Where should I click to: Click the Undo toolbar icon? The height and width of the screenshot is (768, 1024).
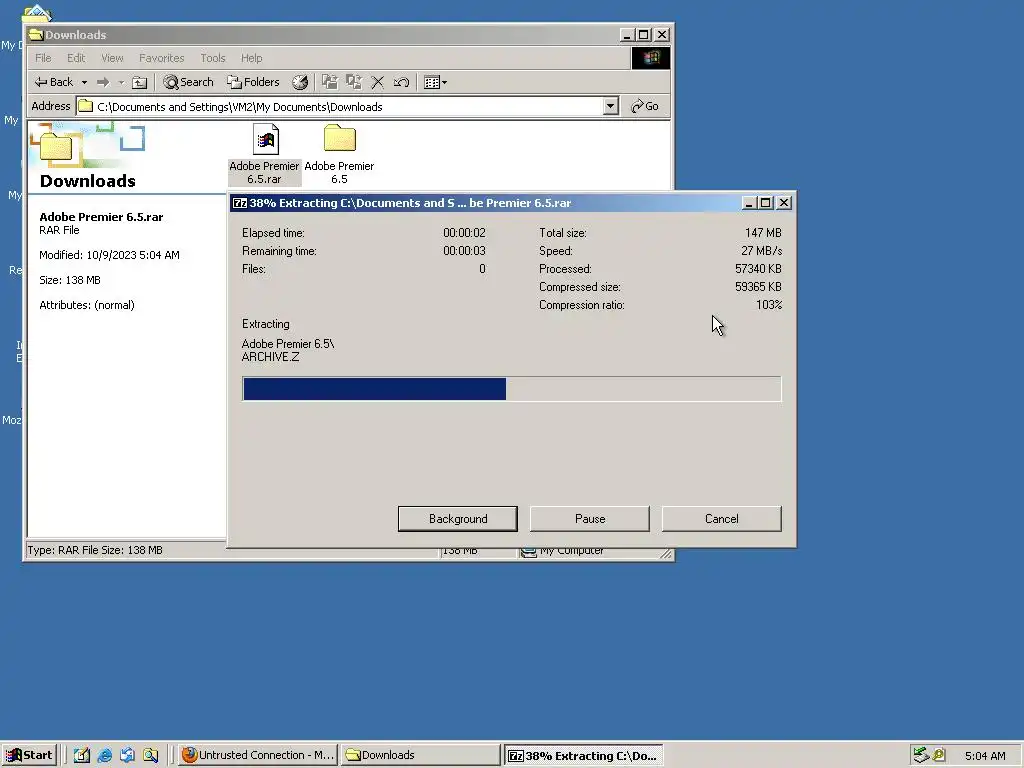tap(401, 82)
